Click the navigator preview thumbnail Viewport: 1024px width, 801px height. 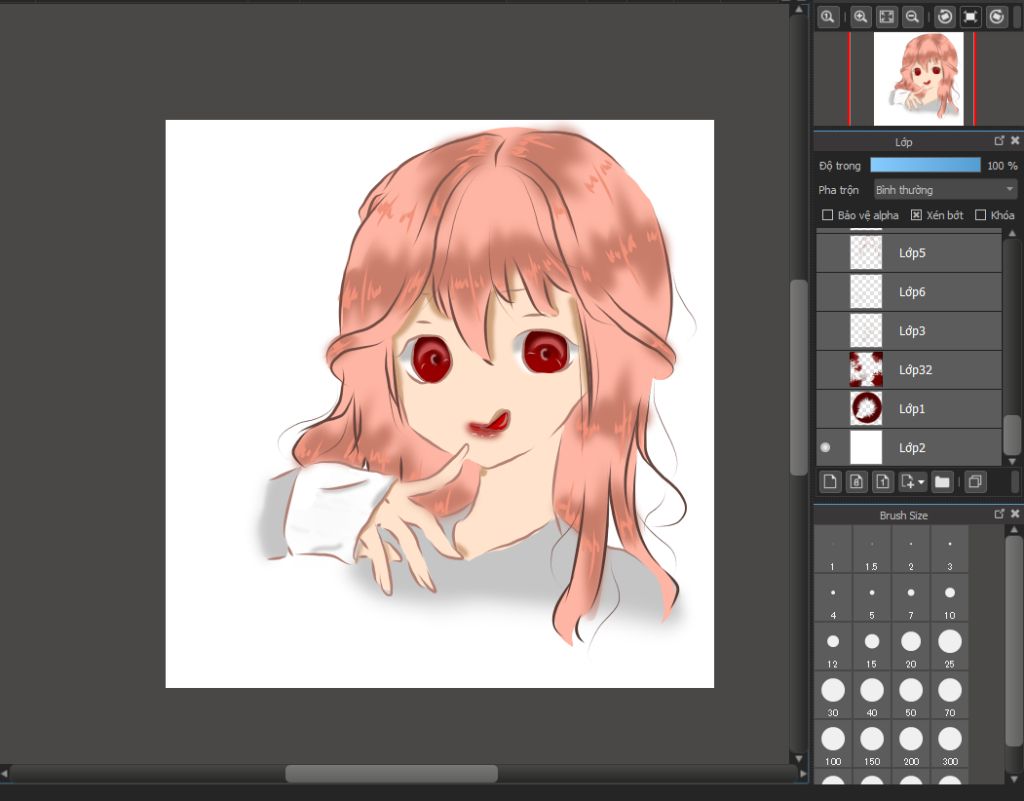tap(918, 78)
